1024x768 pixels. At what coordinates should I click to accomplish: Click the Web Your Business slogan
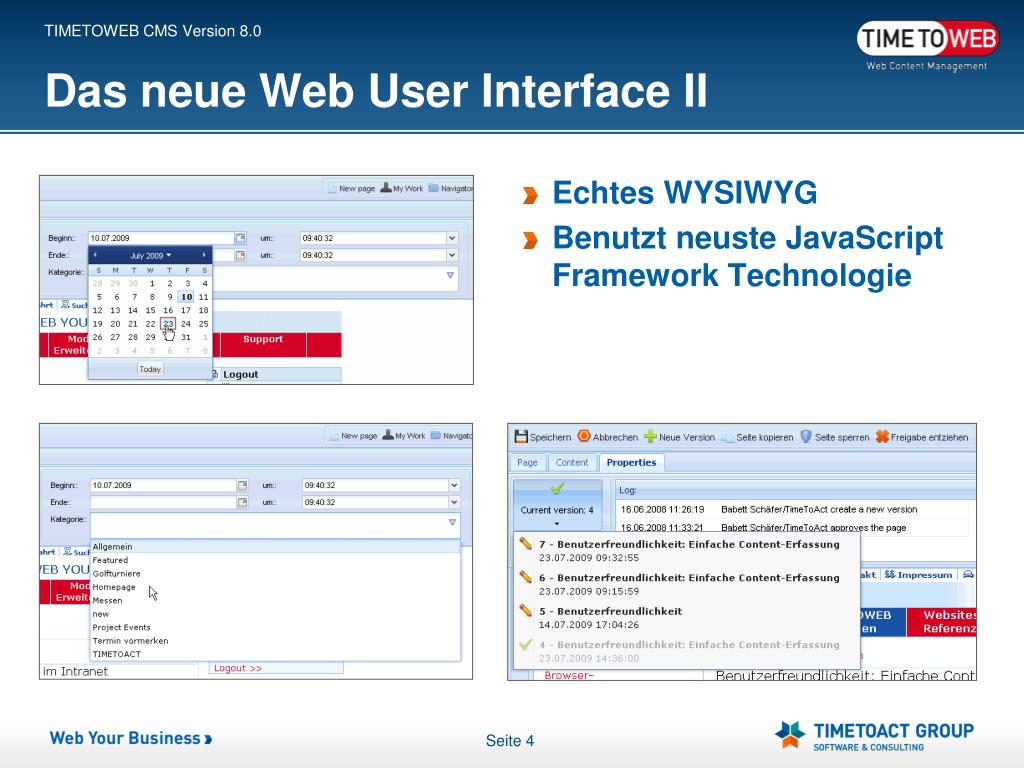pos(131,738)
